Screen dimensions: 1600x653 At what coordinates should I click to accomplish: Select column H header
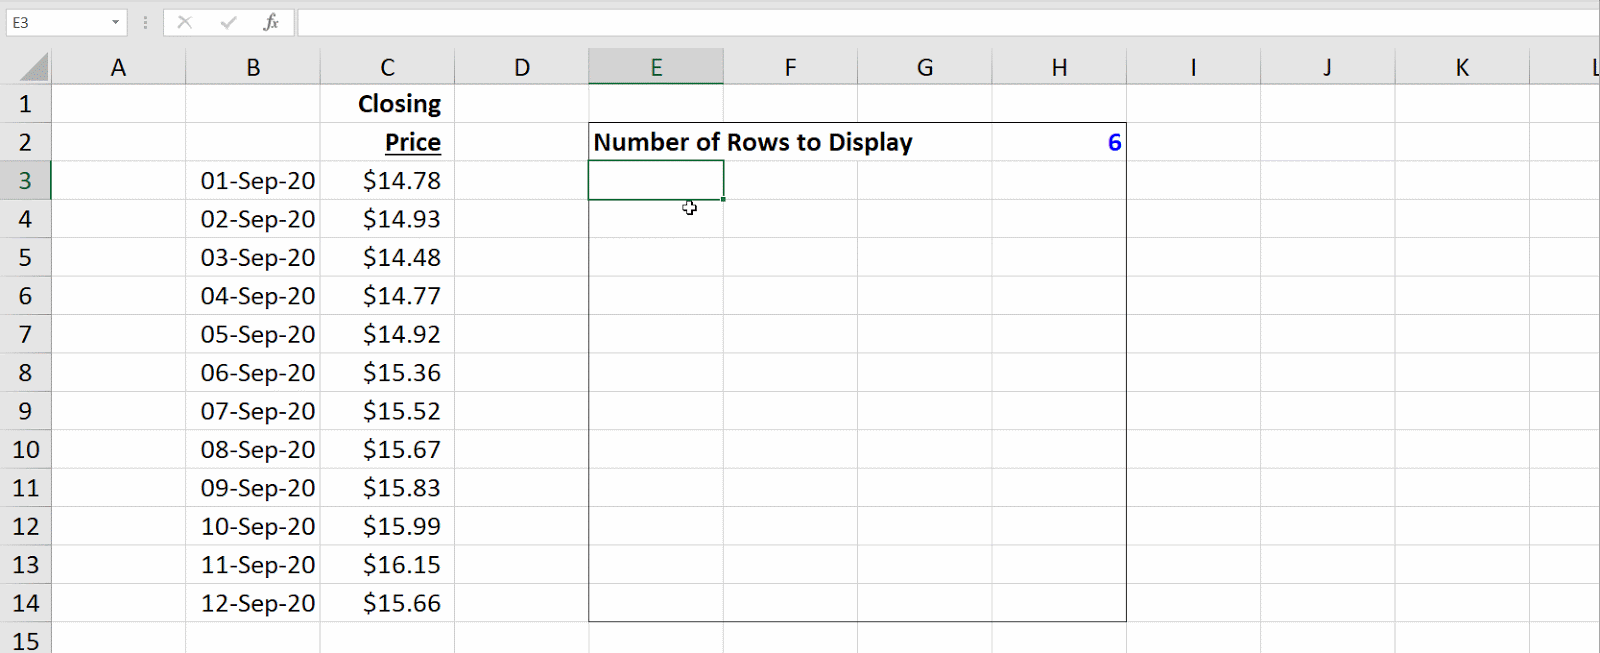[1059, 67]
